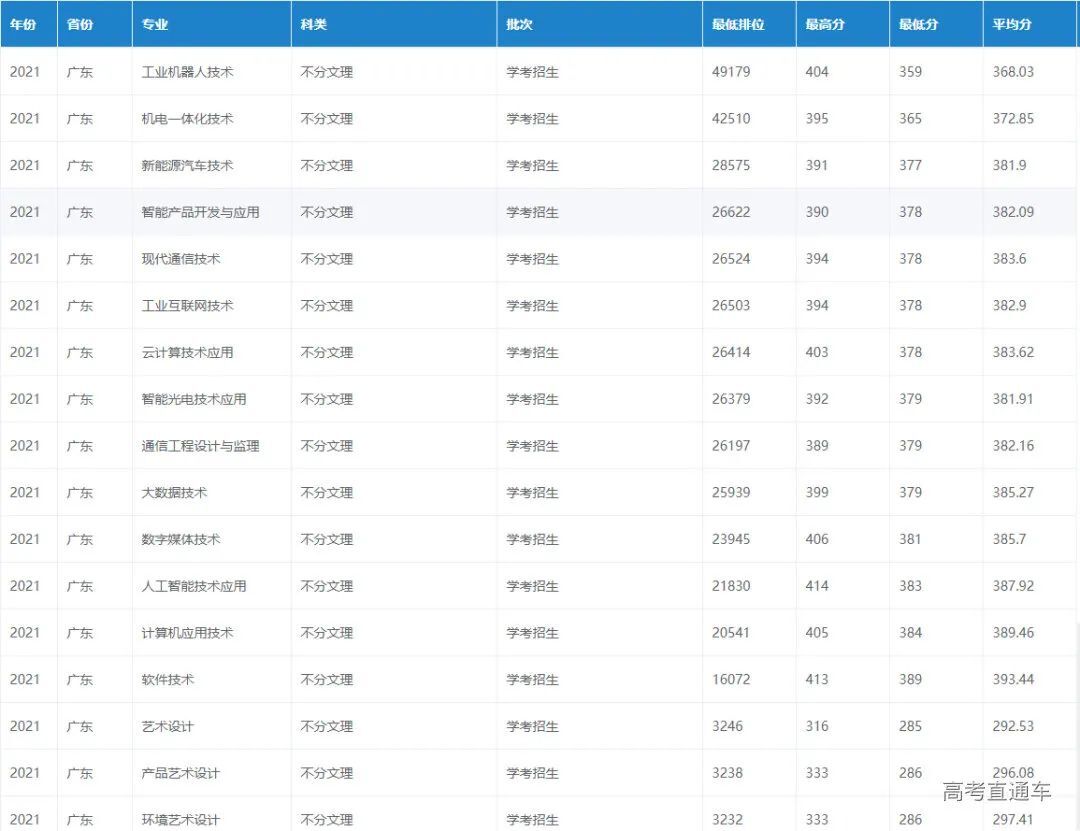This screenshot has width=1080, height=831.
Task: Select the 软件技术 major cell
Action: pos(168,680)
